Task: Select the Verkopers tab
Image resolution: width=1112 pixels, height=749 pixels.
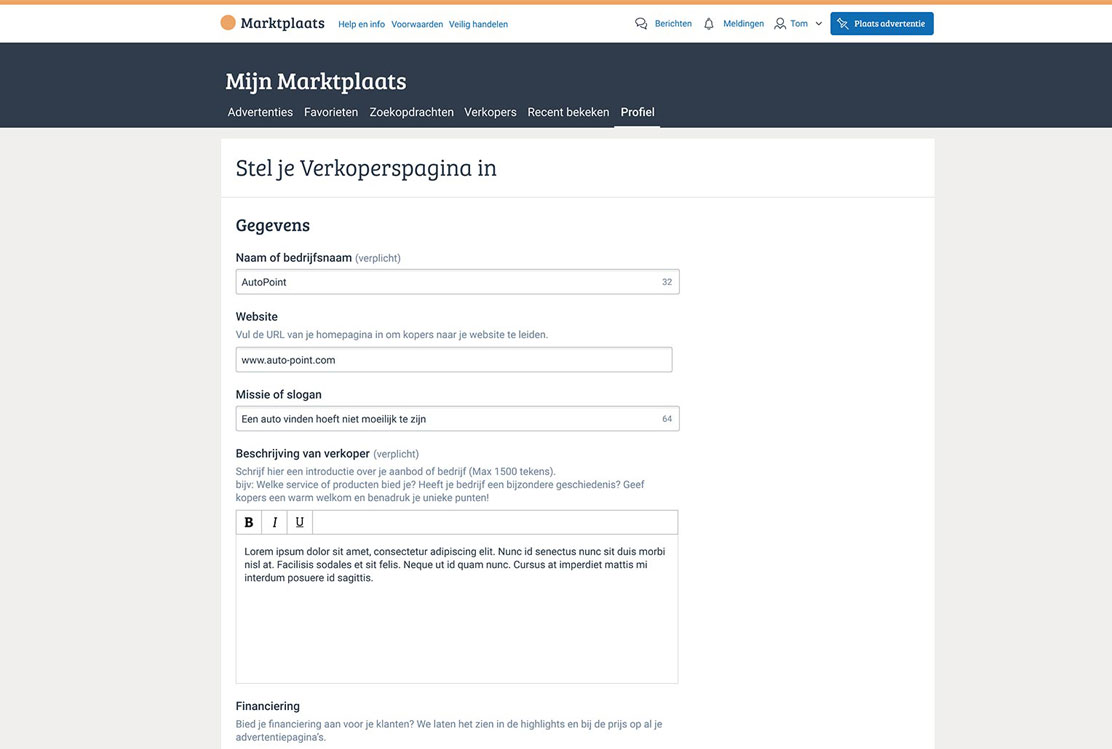Action: click(x=490, y=112)
